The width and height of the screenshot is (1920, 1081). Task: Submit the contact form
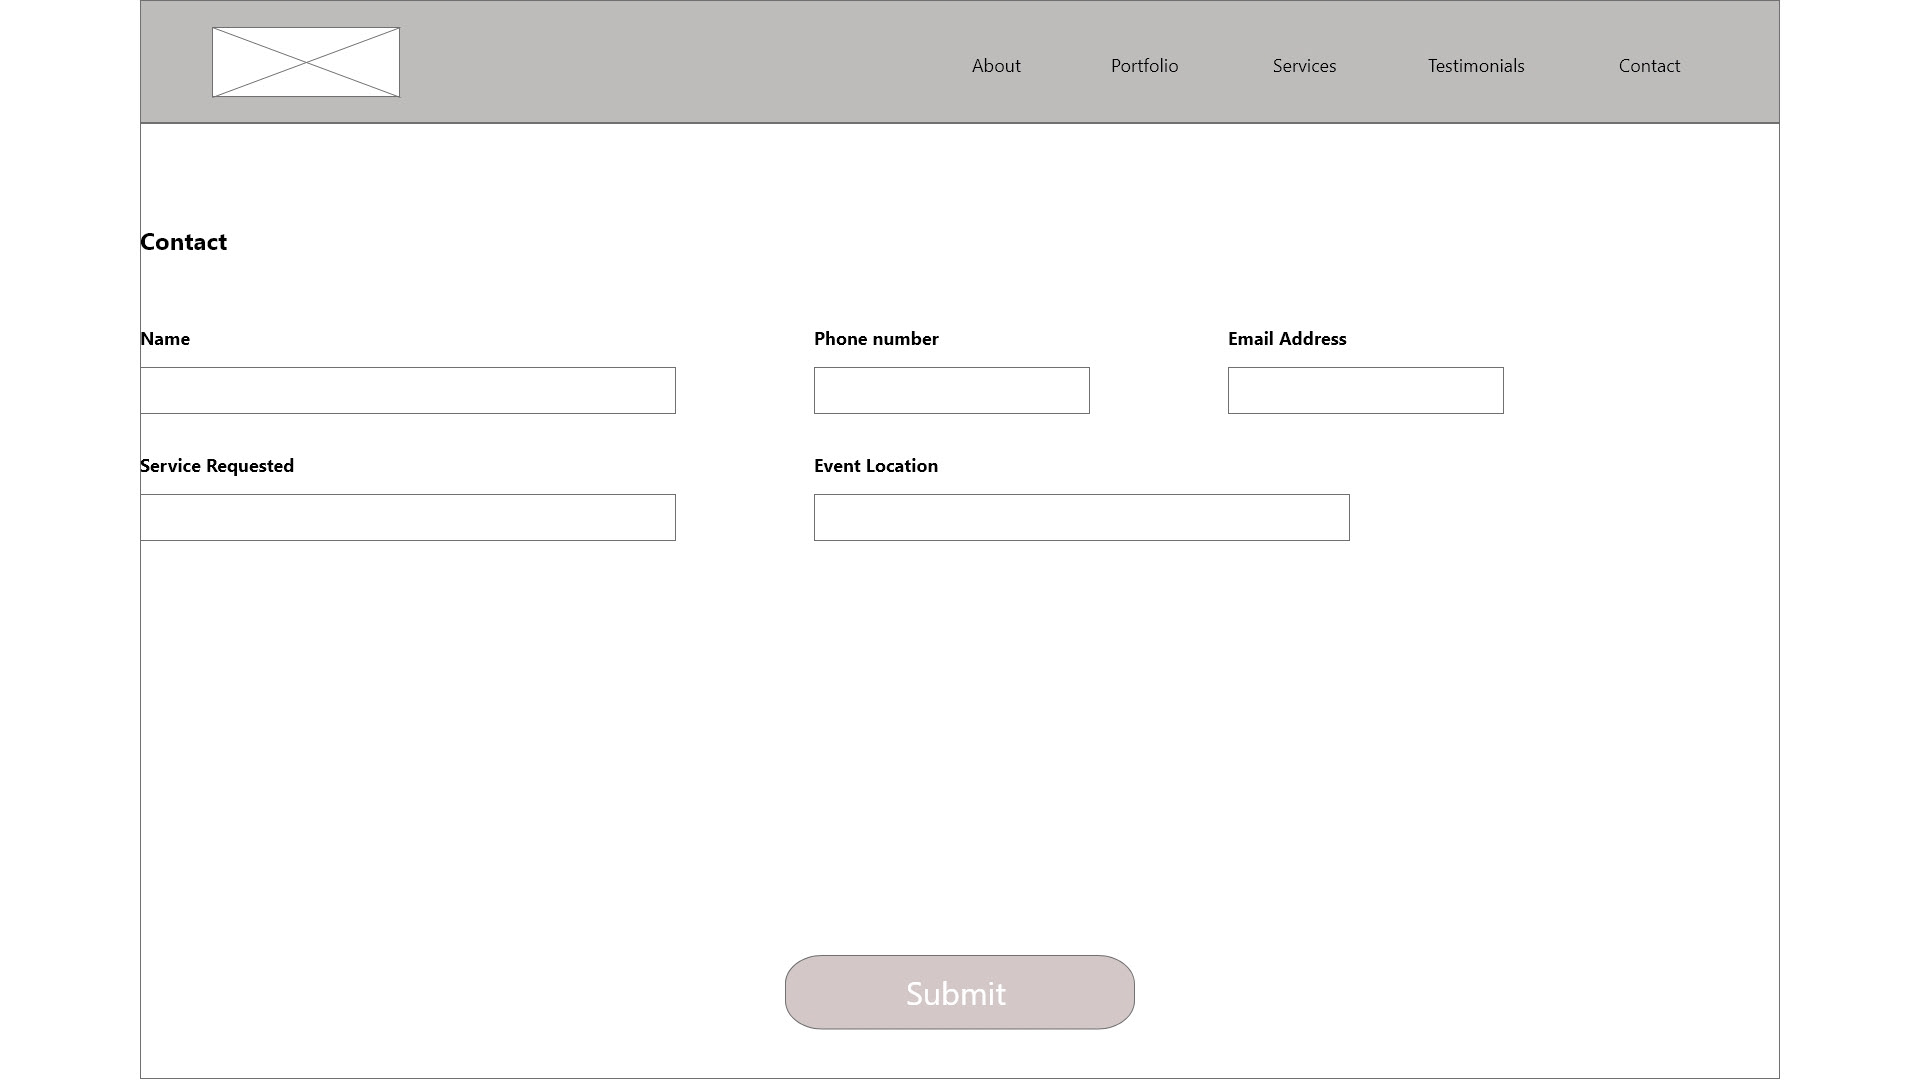pos(960,992)
